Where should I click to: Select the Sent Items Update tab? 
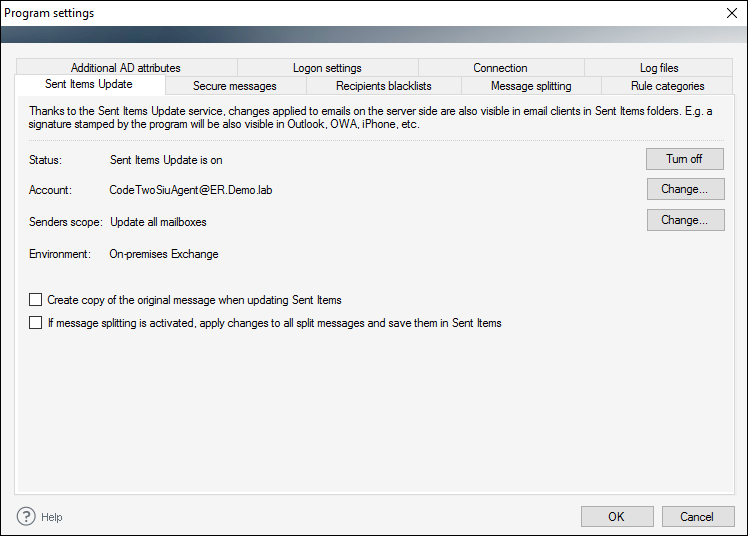pos(89,84)
